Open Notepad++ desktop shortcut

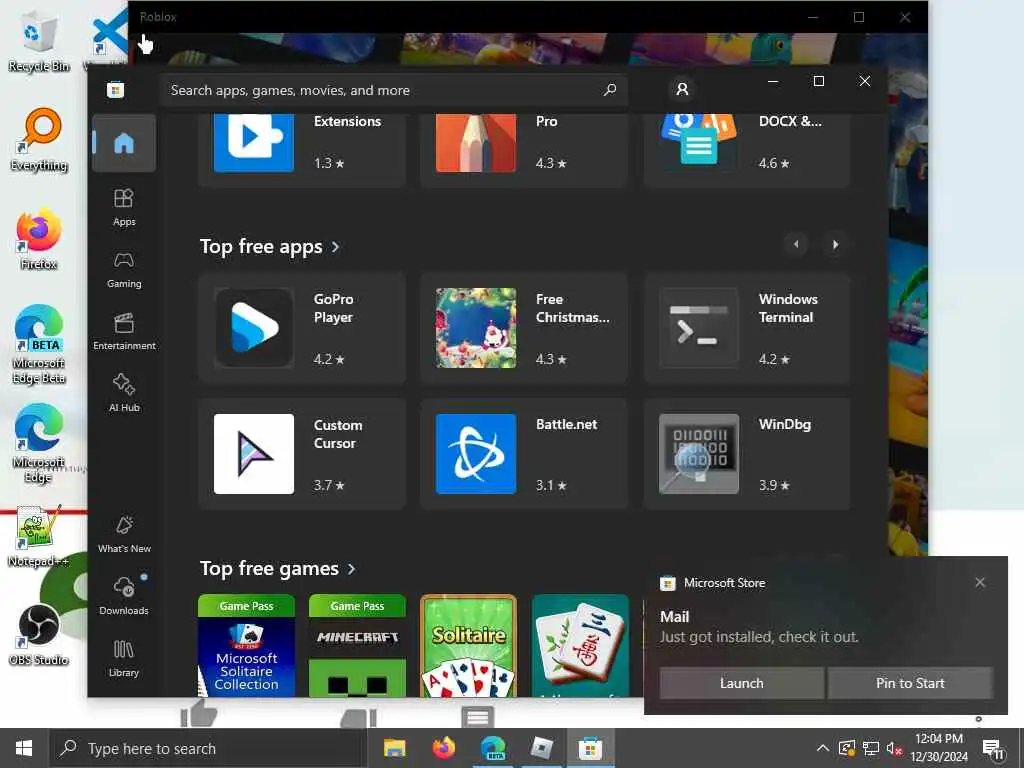pos(37,537)
